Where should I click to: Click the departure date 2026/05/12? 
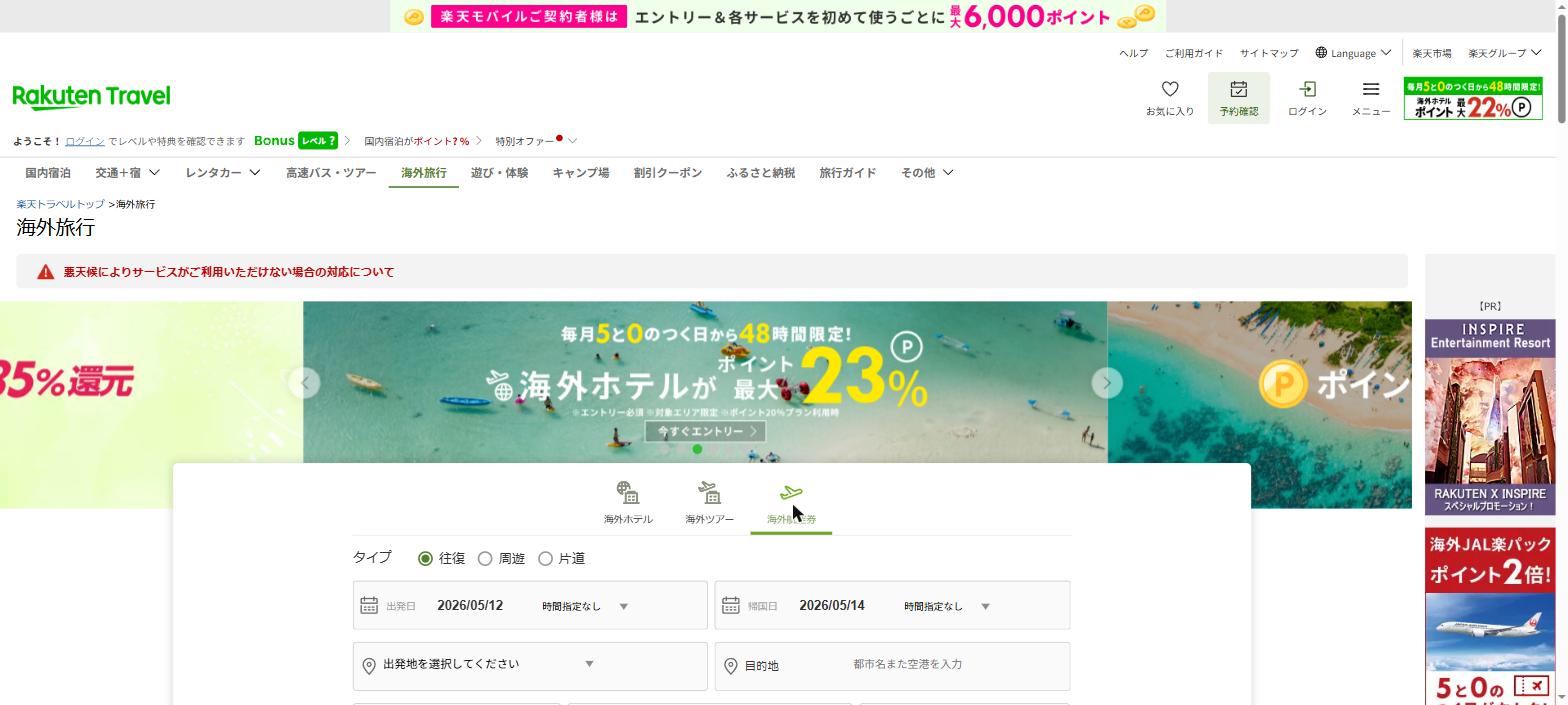point(470,606)
